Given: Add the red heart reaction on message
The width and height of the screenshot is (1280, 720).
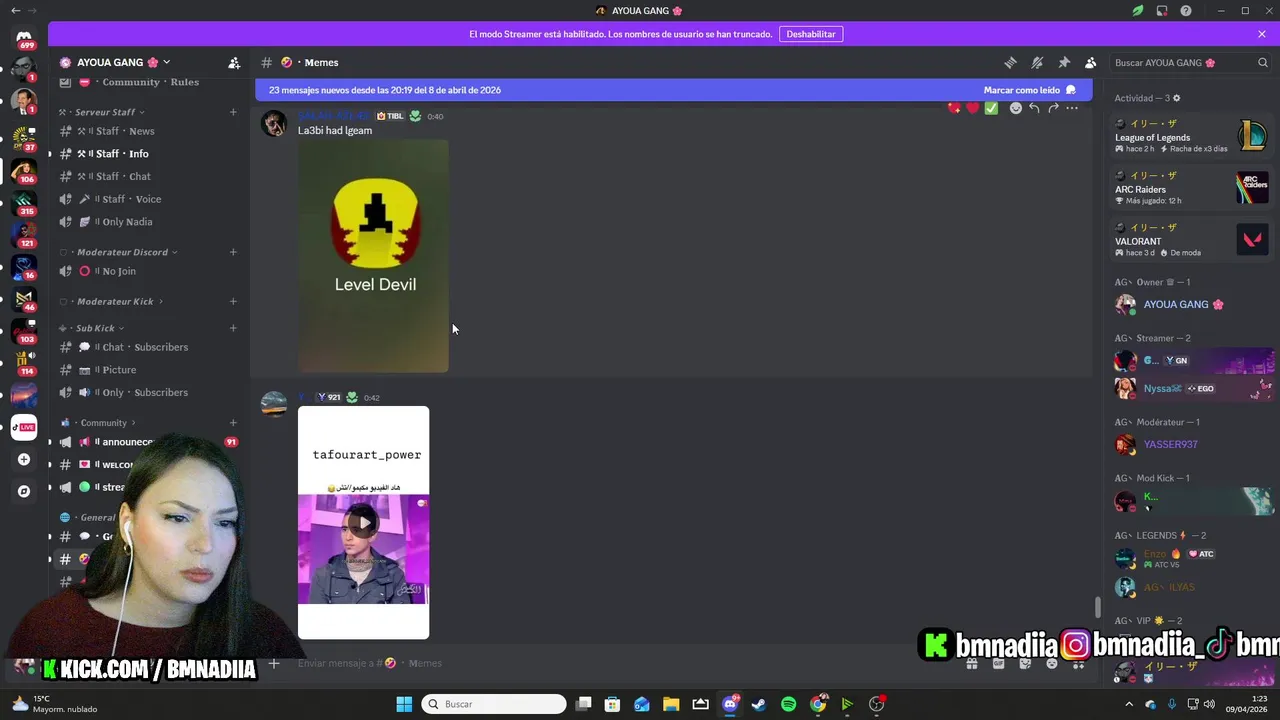Looking at the screenshot, I should (x=972, y=108).
